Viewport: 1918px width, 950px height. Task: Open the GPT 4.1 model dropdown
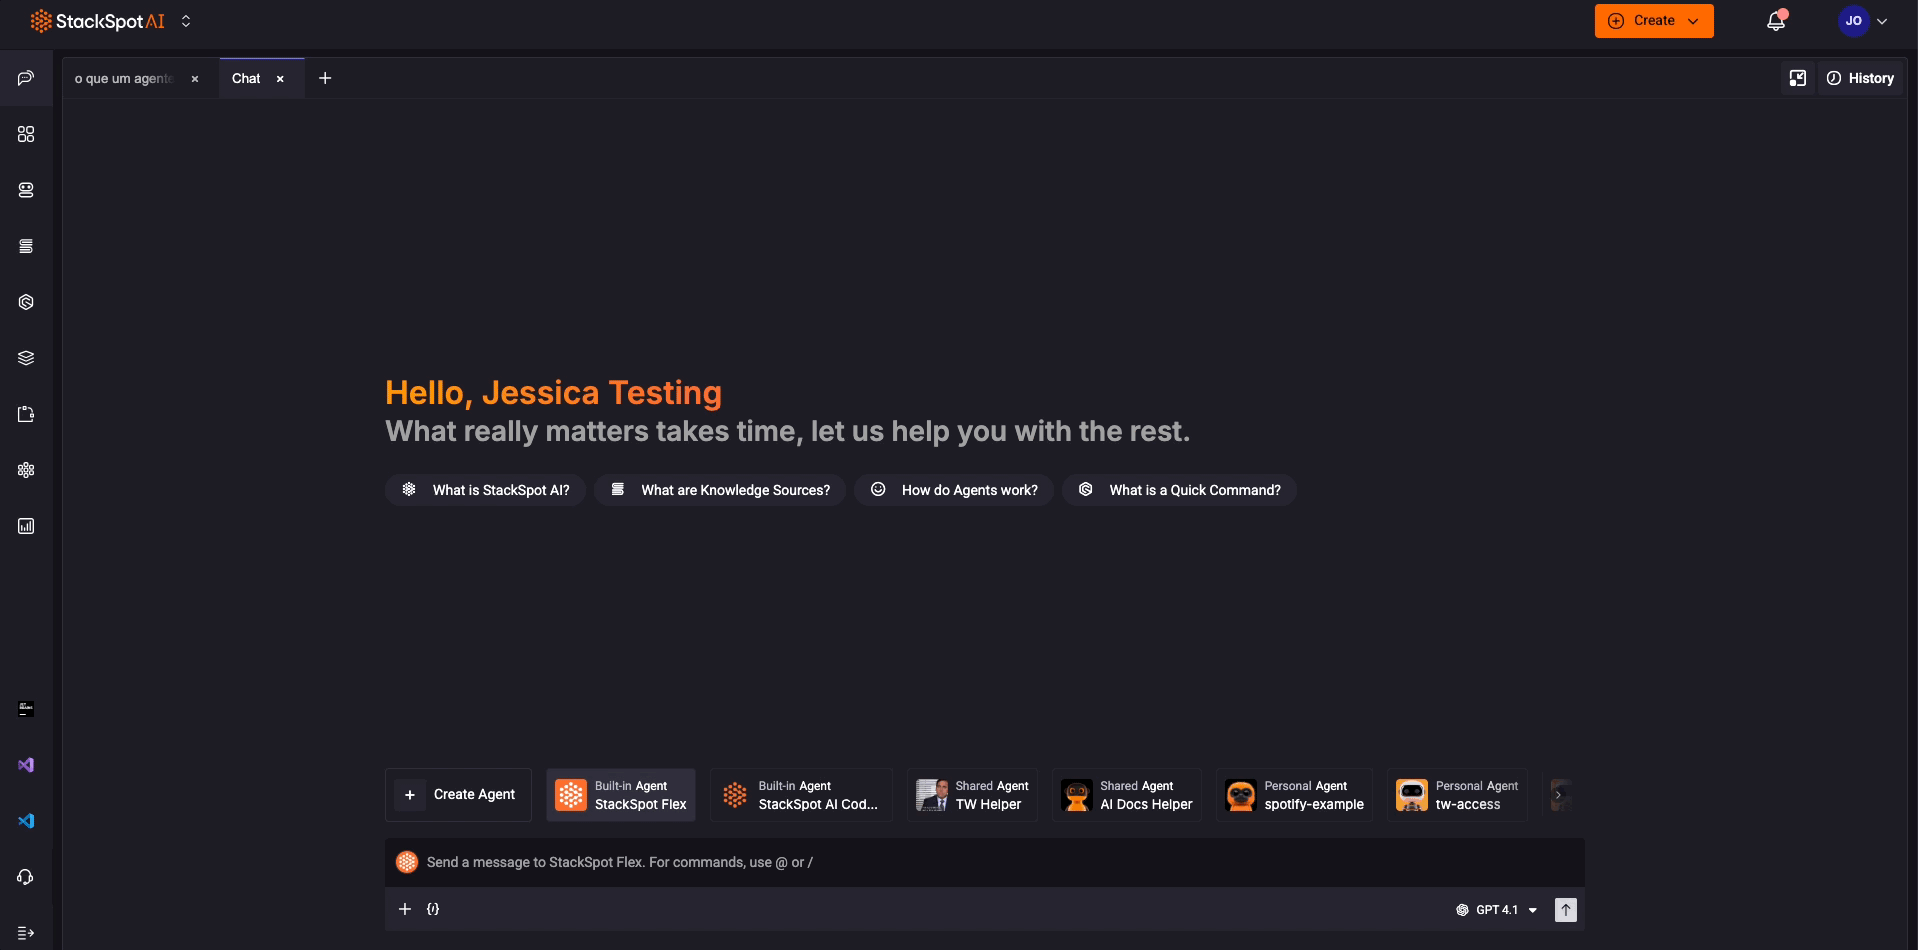(1497, 910)
